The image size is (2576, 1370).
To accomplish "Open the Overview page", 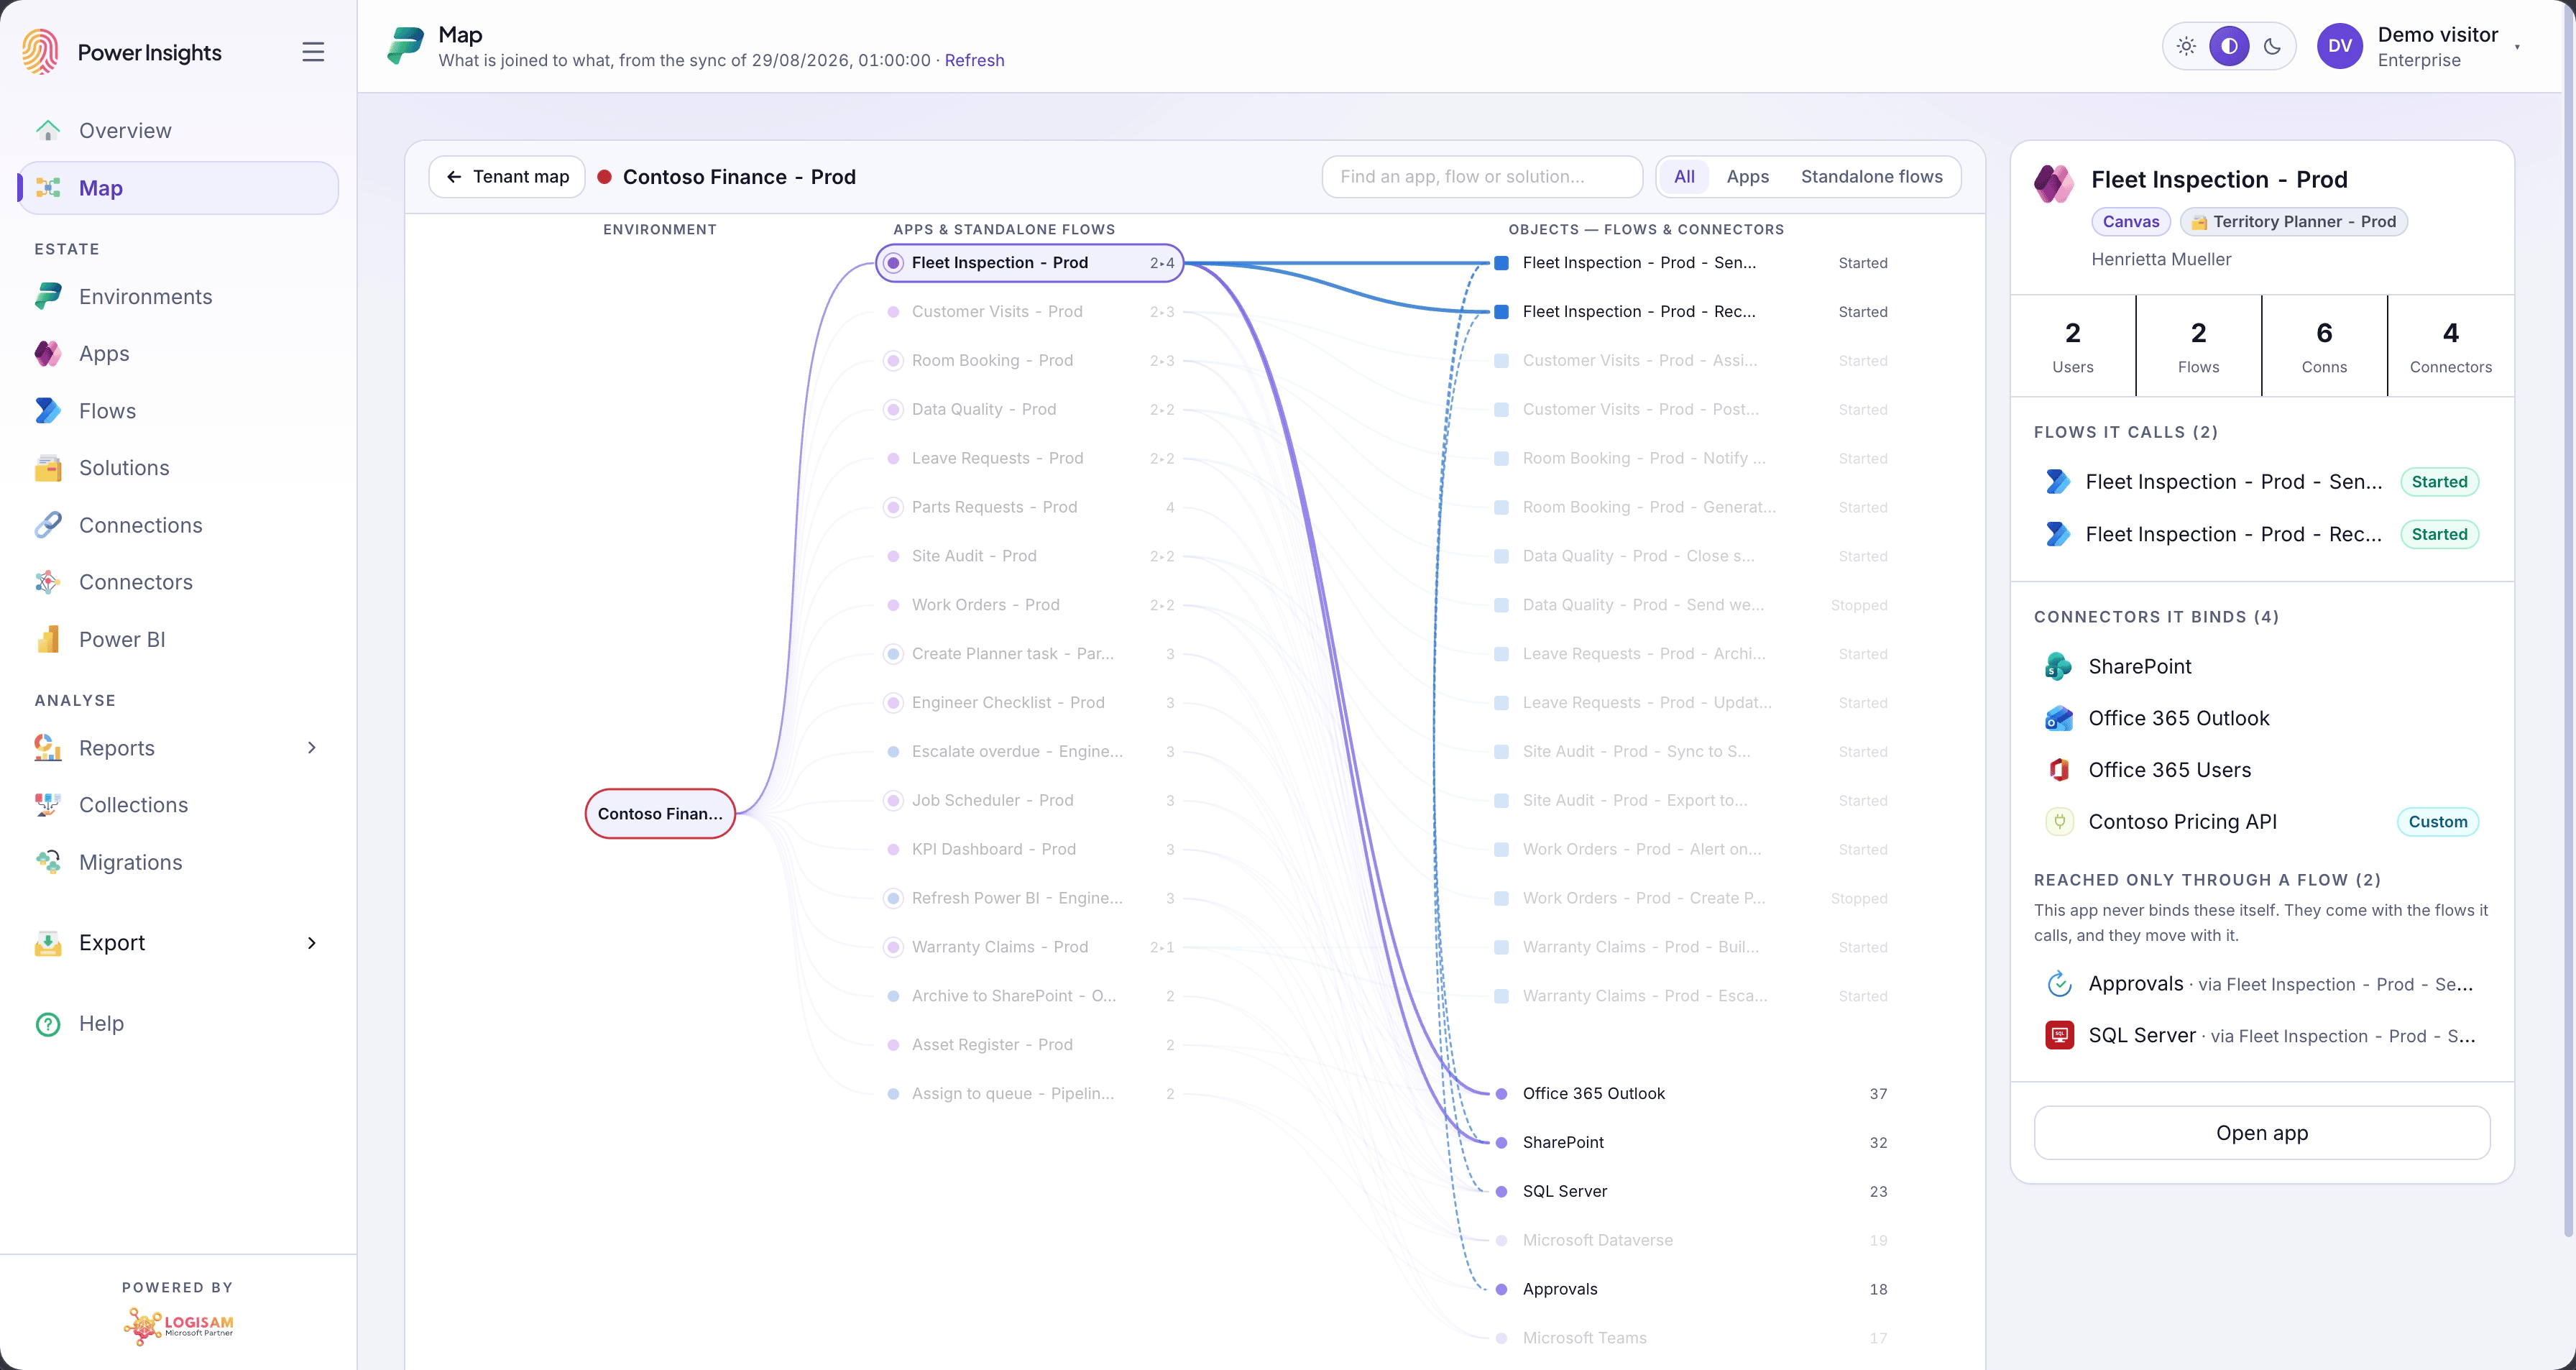I will pyautogui.click(x=178, y=131).
